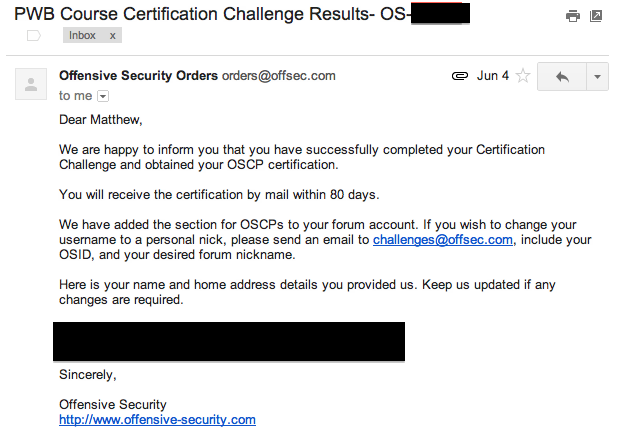This screenshot has height=442, width=628.
Task: Click the 'to me' recipient text
Action: [75, 96]
